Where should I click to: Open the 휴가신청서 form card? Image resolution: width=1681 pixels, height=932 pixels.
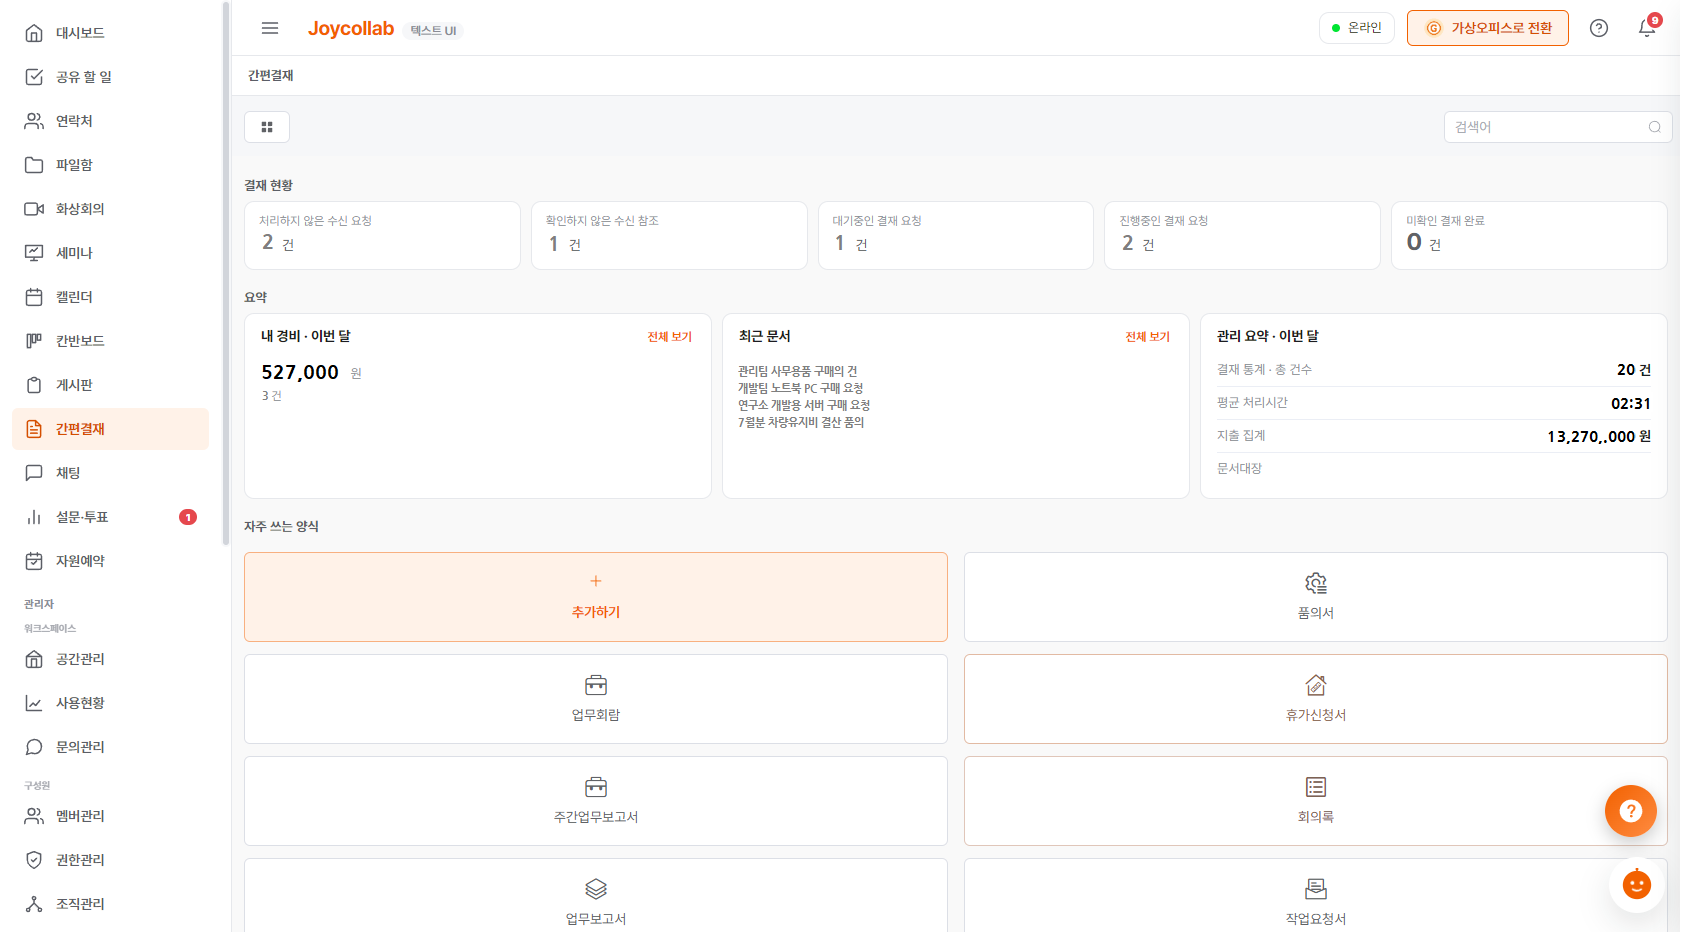click(1316, 699)
